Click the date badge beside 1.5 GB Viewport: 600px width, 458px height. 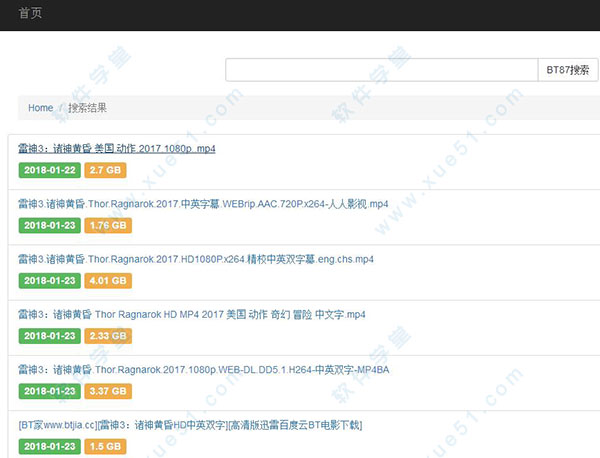click(x=50, y=446)
